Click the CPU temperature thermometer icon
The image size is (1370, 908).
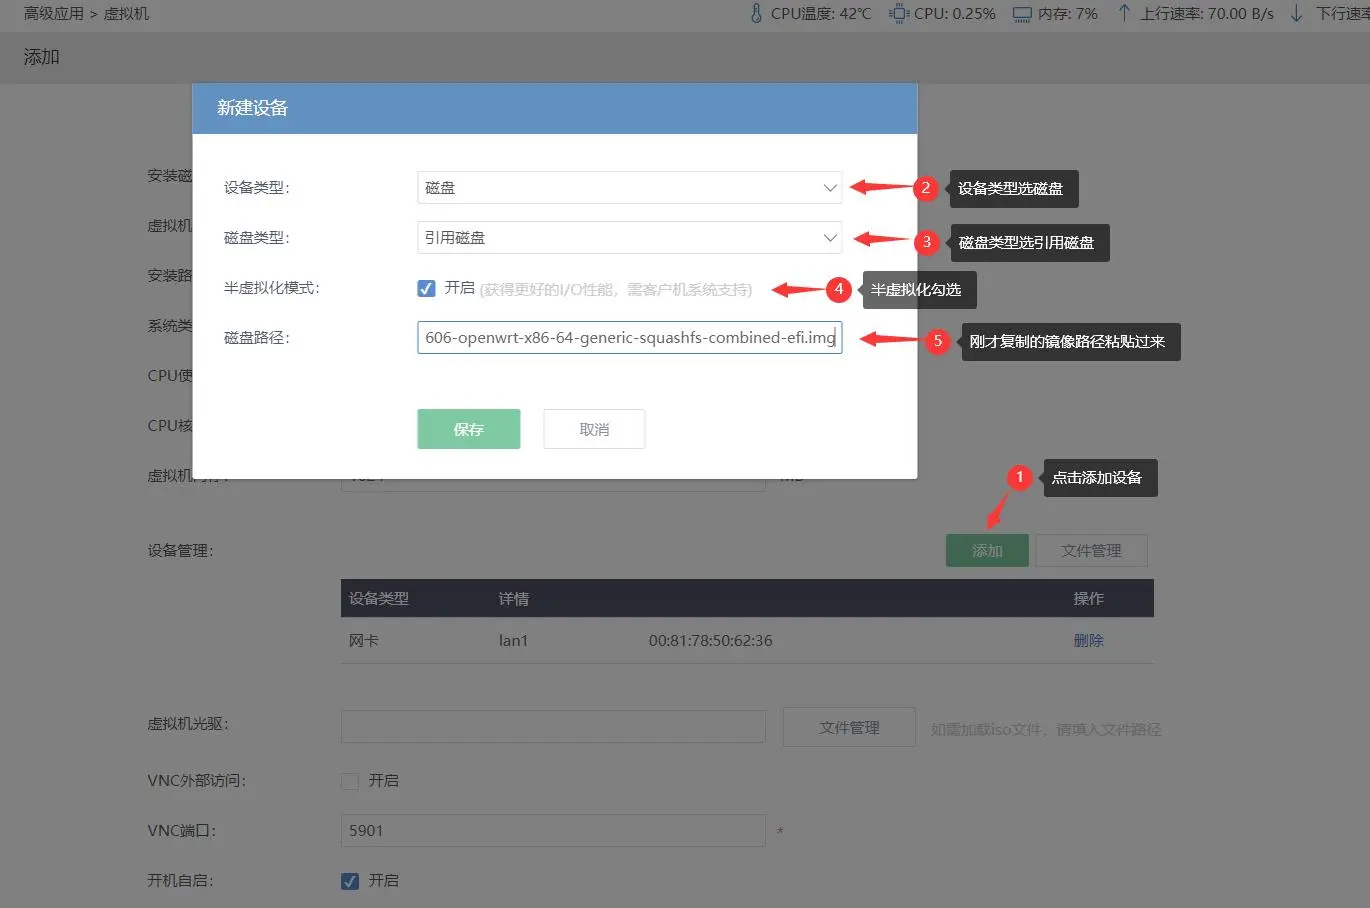[x=756, y=14]
